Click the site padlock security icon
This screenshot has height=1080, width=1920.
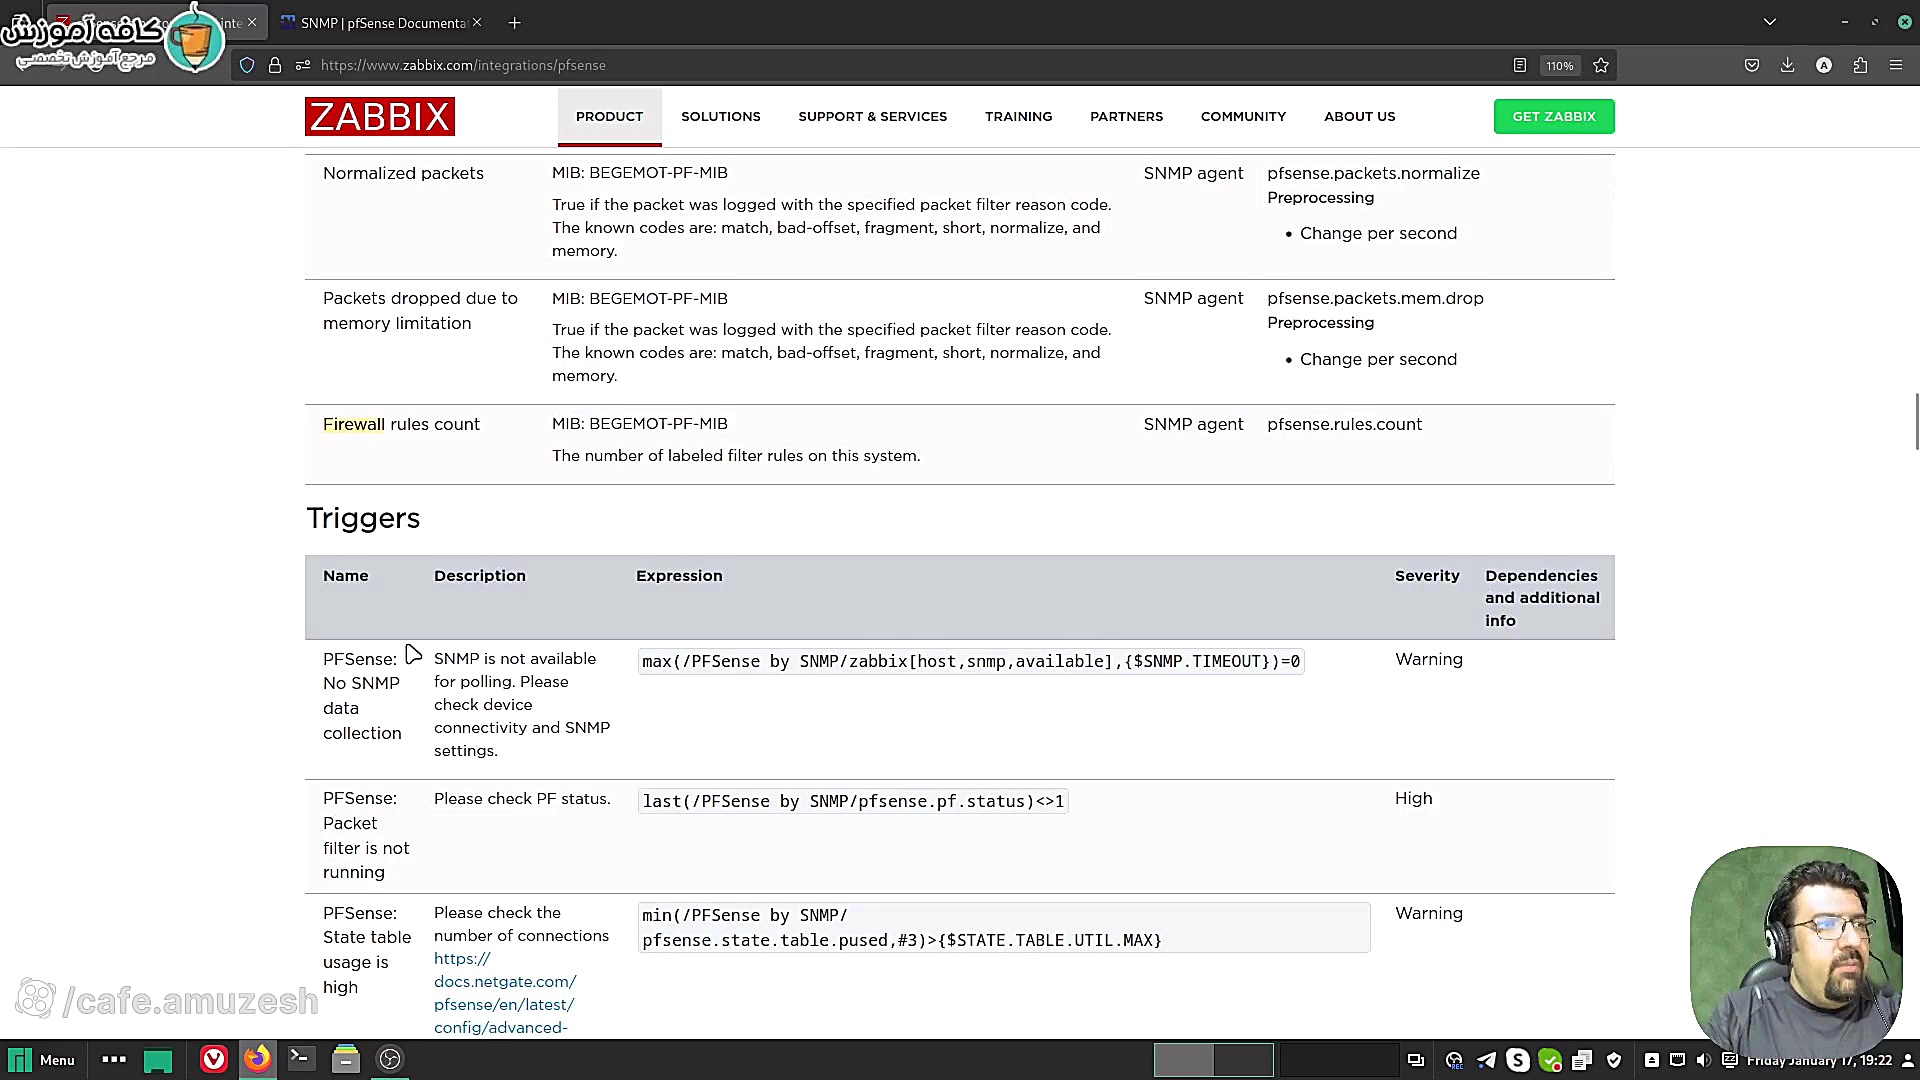coord(275,65)
